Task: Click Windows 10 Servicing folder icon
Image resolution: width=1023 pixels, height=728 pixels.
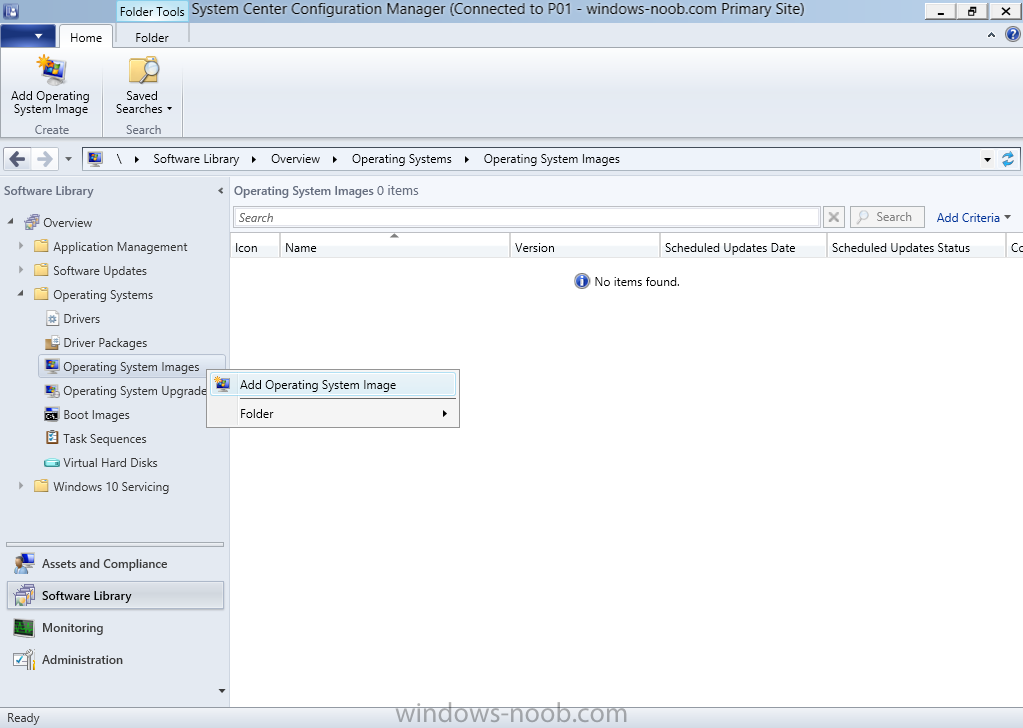Action: pyautogui.click(x=41, y=486)
